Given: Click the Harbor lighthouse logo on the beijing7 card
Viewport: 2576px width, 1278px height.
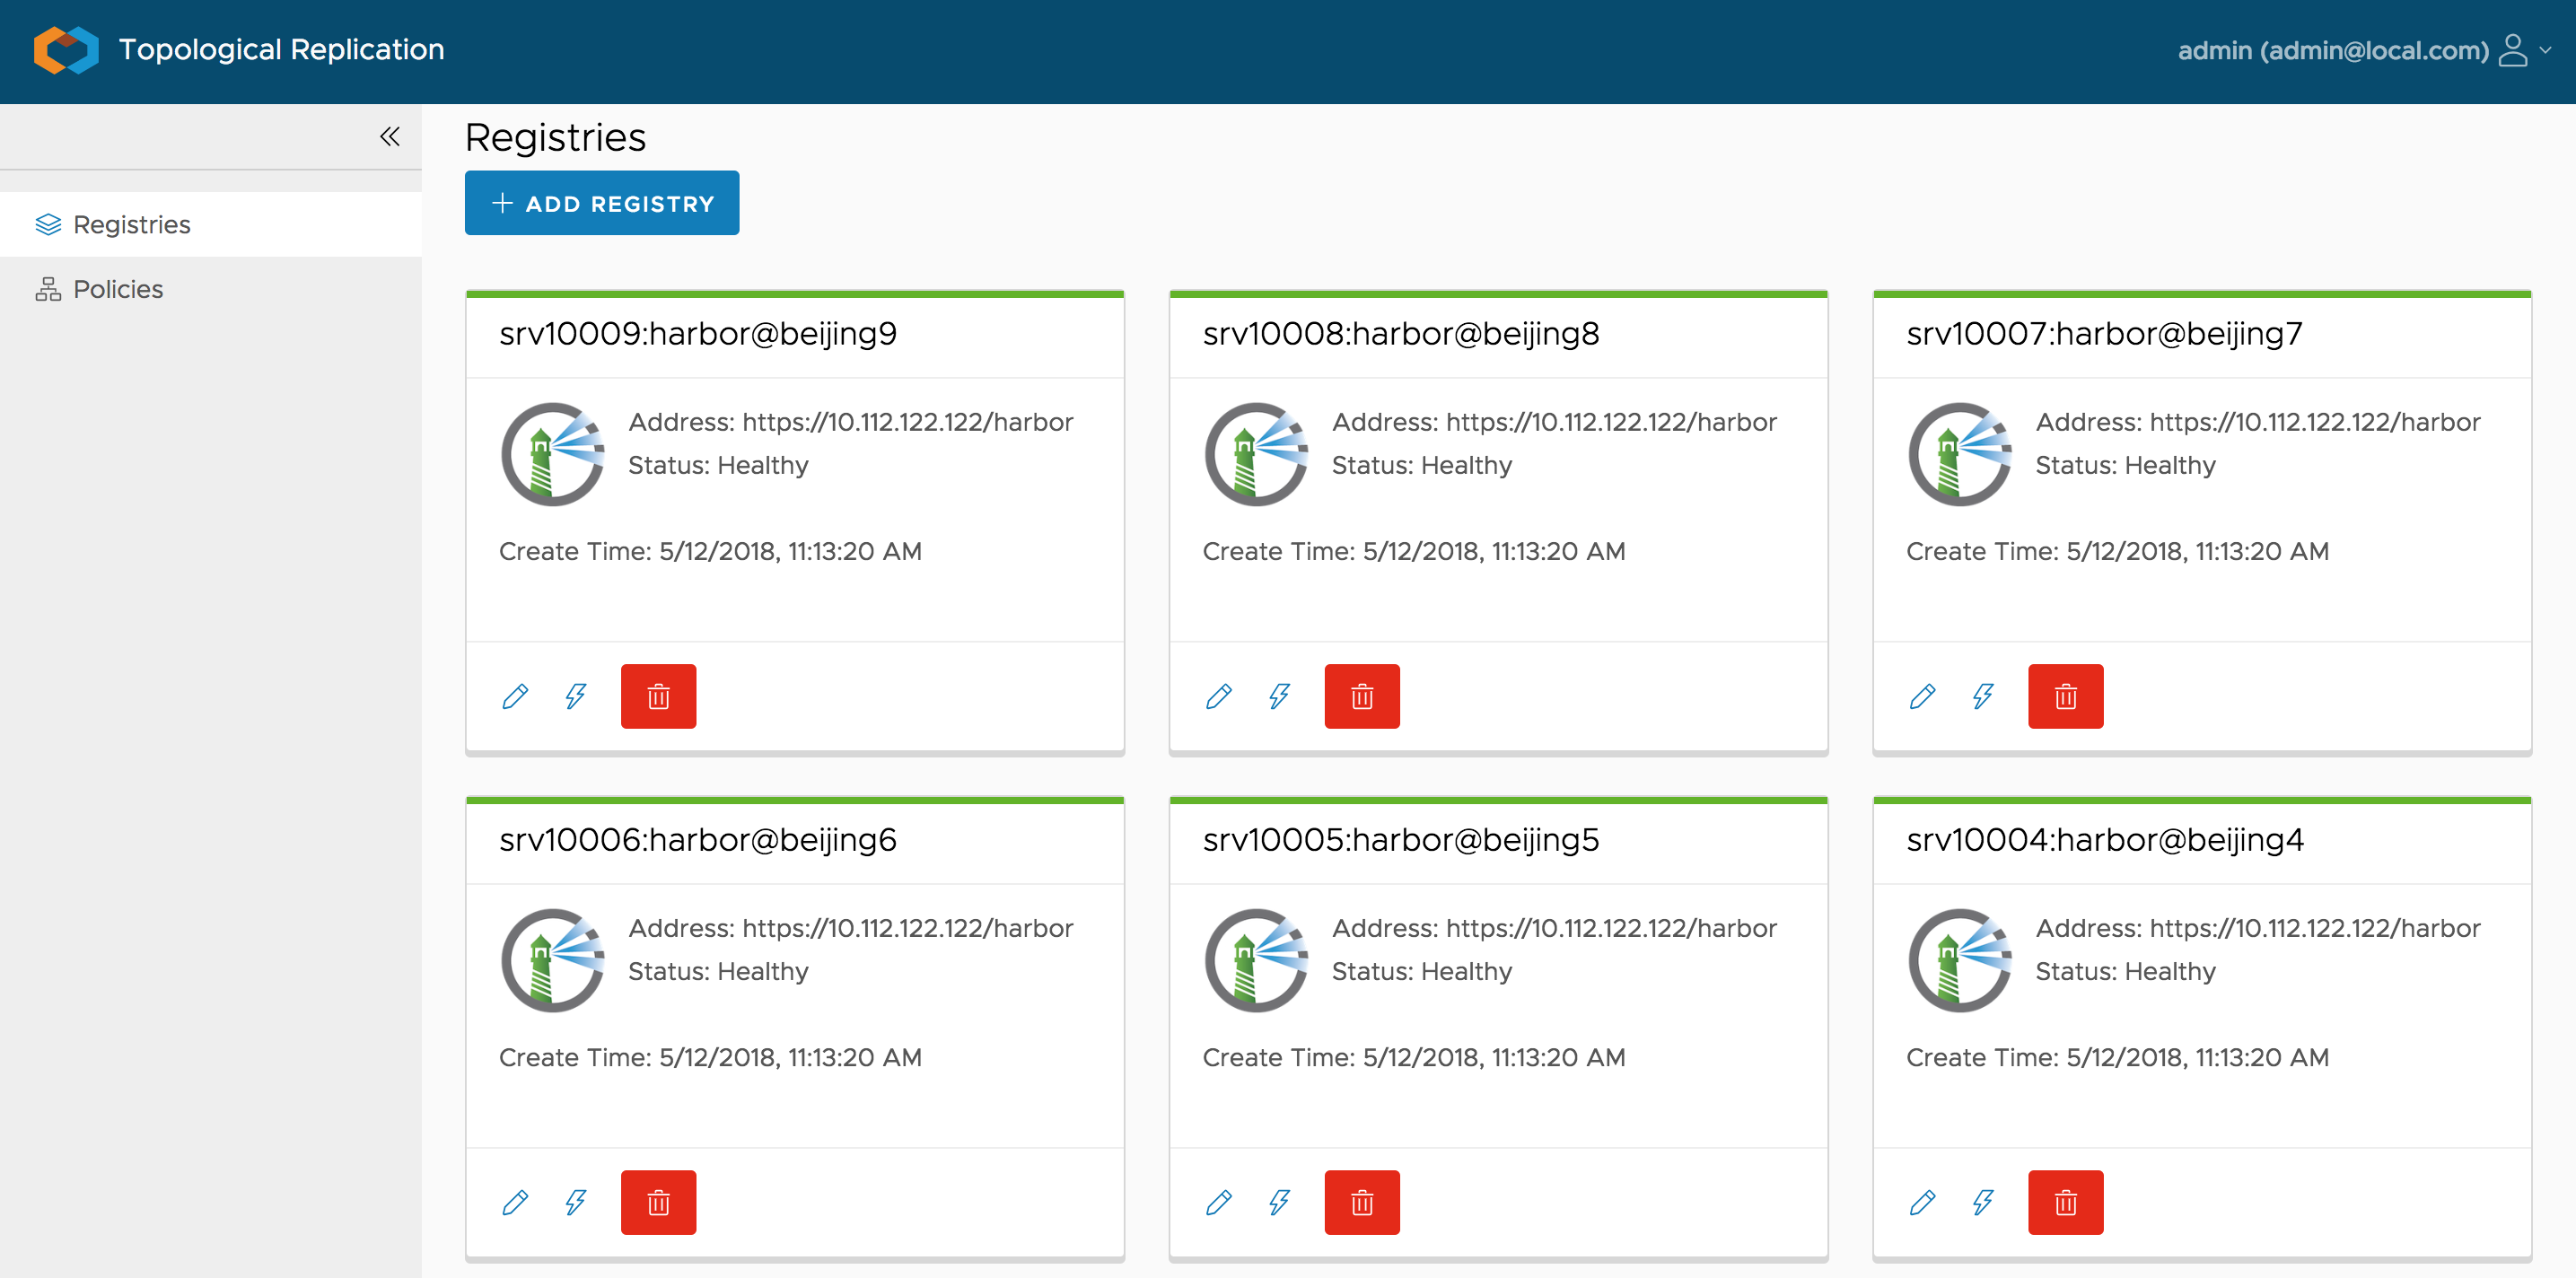Looking at the screenshot, I should point(1960,454).
